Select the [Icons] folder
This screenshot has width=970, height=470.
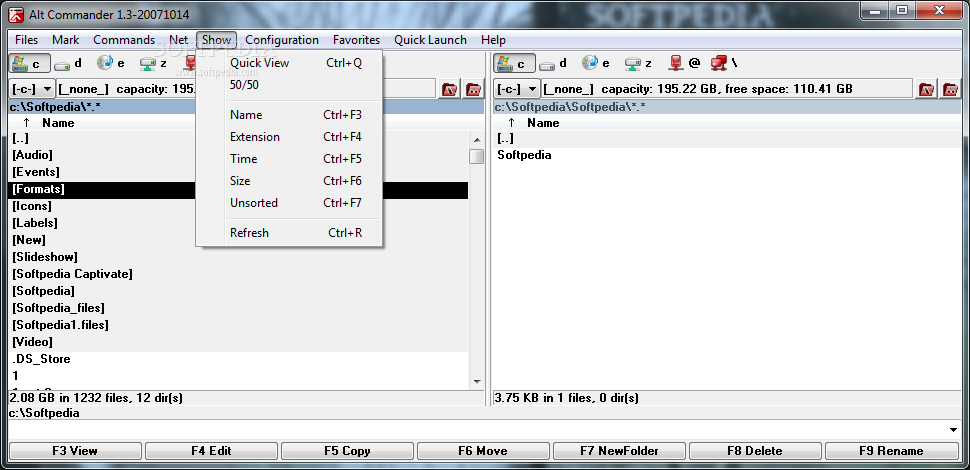tap(238, 206)
